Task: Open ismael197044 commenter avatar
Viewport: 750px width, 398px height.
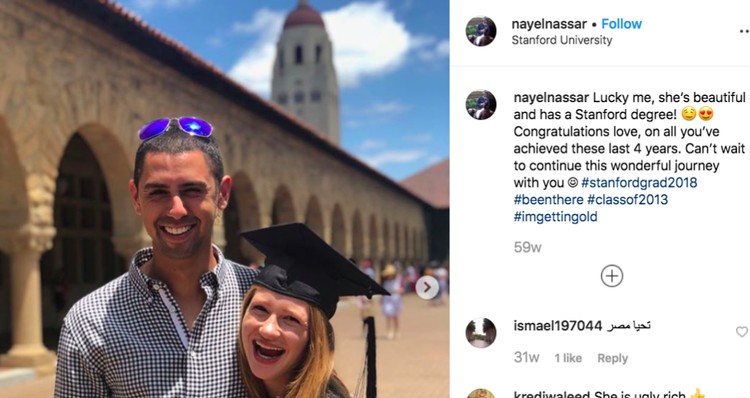Action: click(x=481, y=332)
